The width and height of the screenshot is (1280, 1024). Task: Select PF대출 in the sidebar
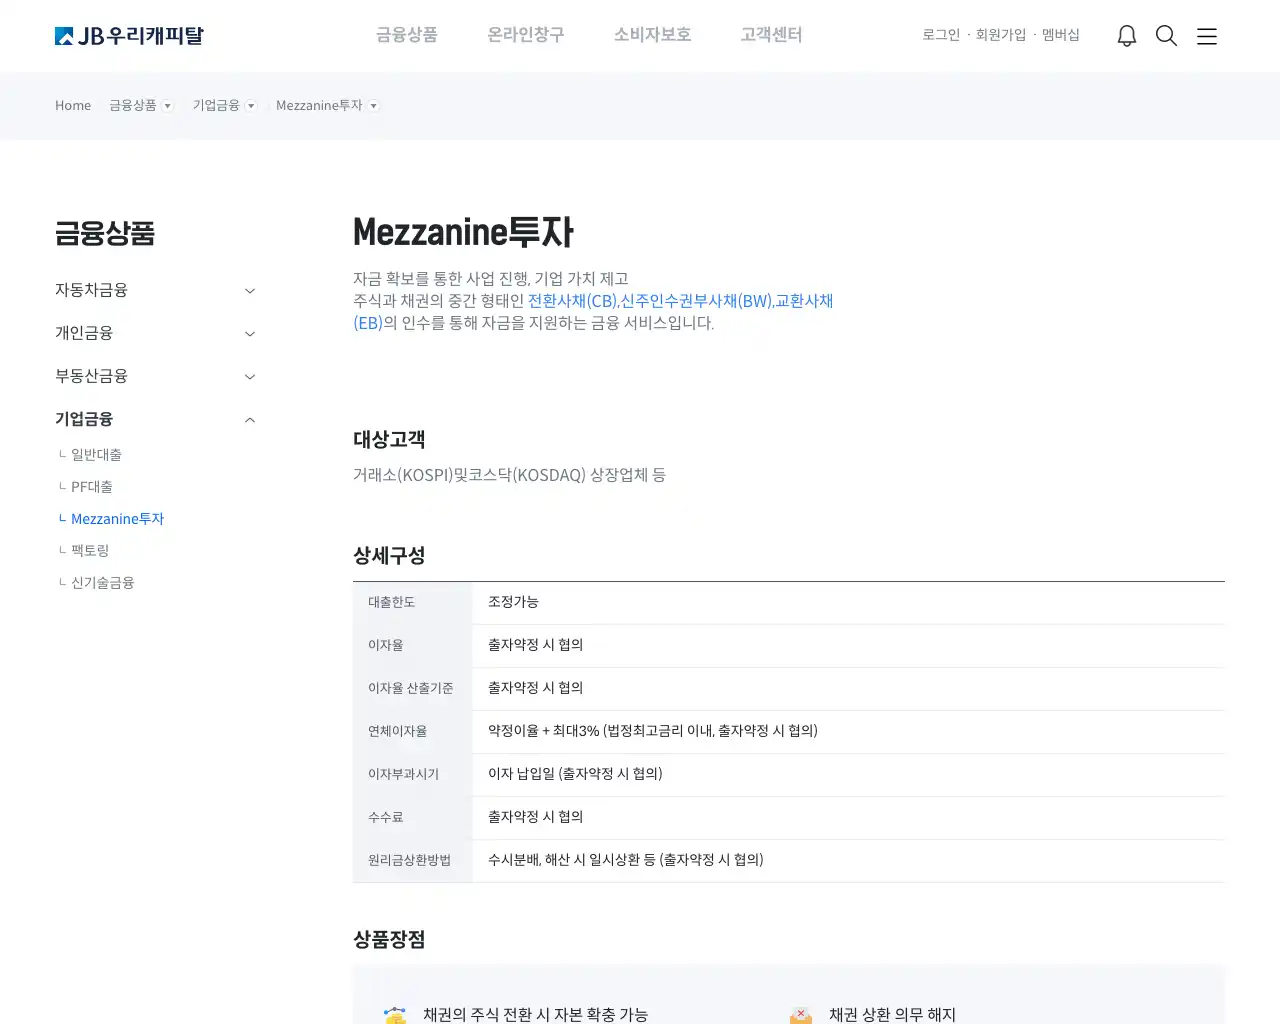pyautogui.click(x=91, y=487)
